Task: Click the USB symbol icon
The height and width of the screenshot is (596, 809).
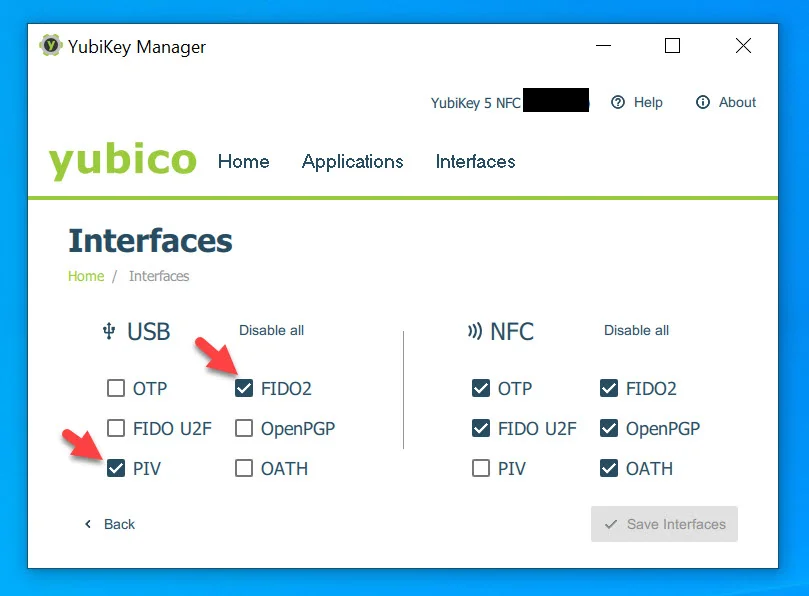Action: tap(109, 331)
